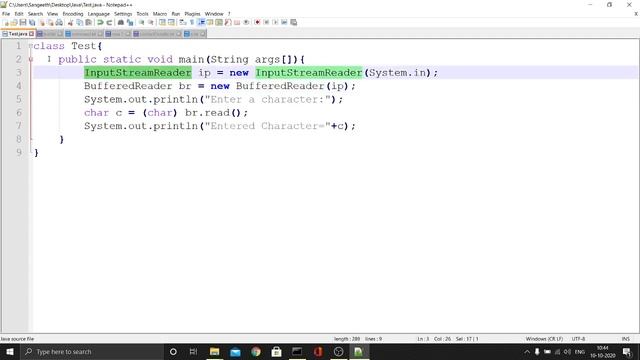Screen dimensions: 640x360
Task: Open the Plugins menu
Action: tap(192, 14)
